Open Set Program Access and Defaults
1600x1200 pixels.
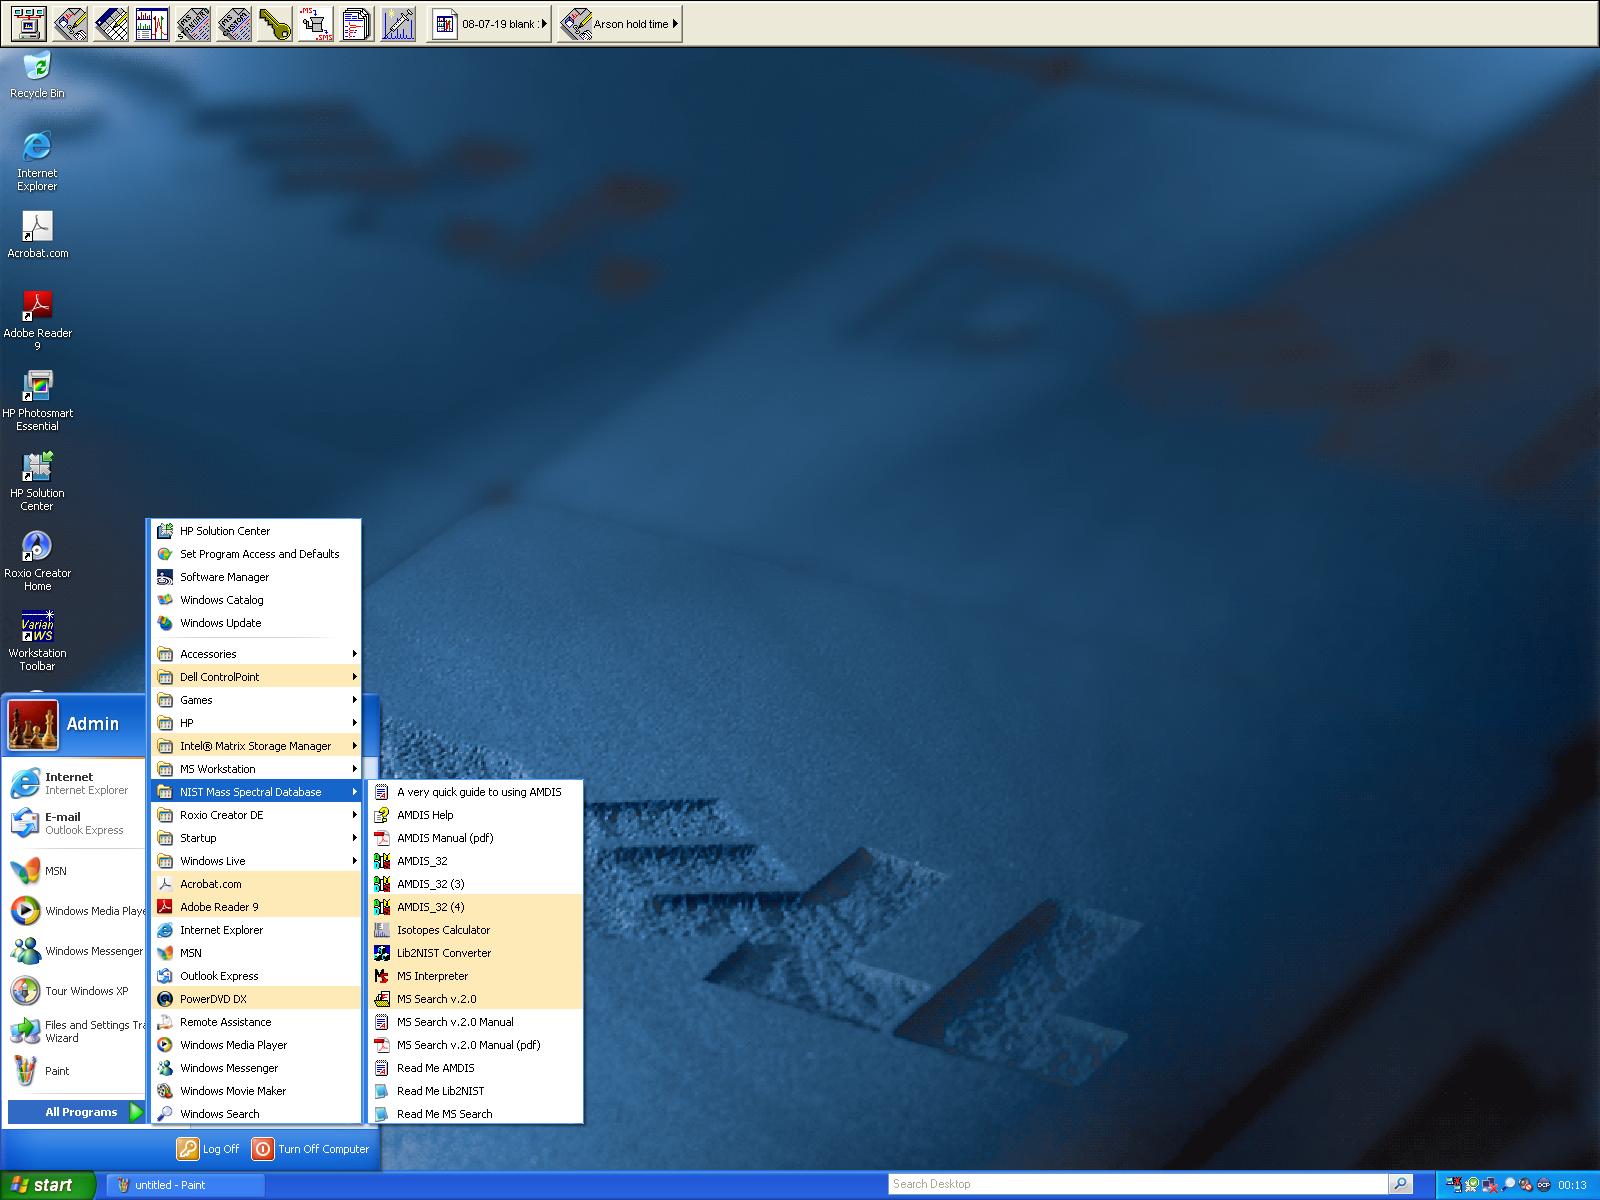tap(256, 554)
